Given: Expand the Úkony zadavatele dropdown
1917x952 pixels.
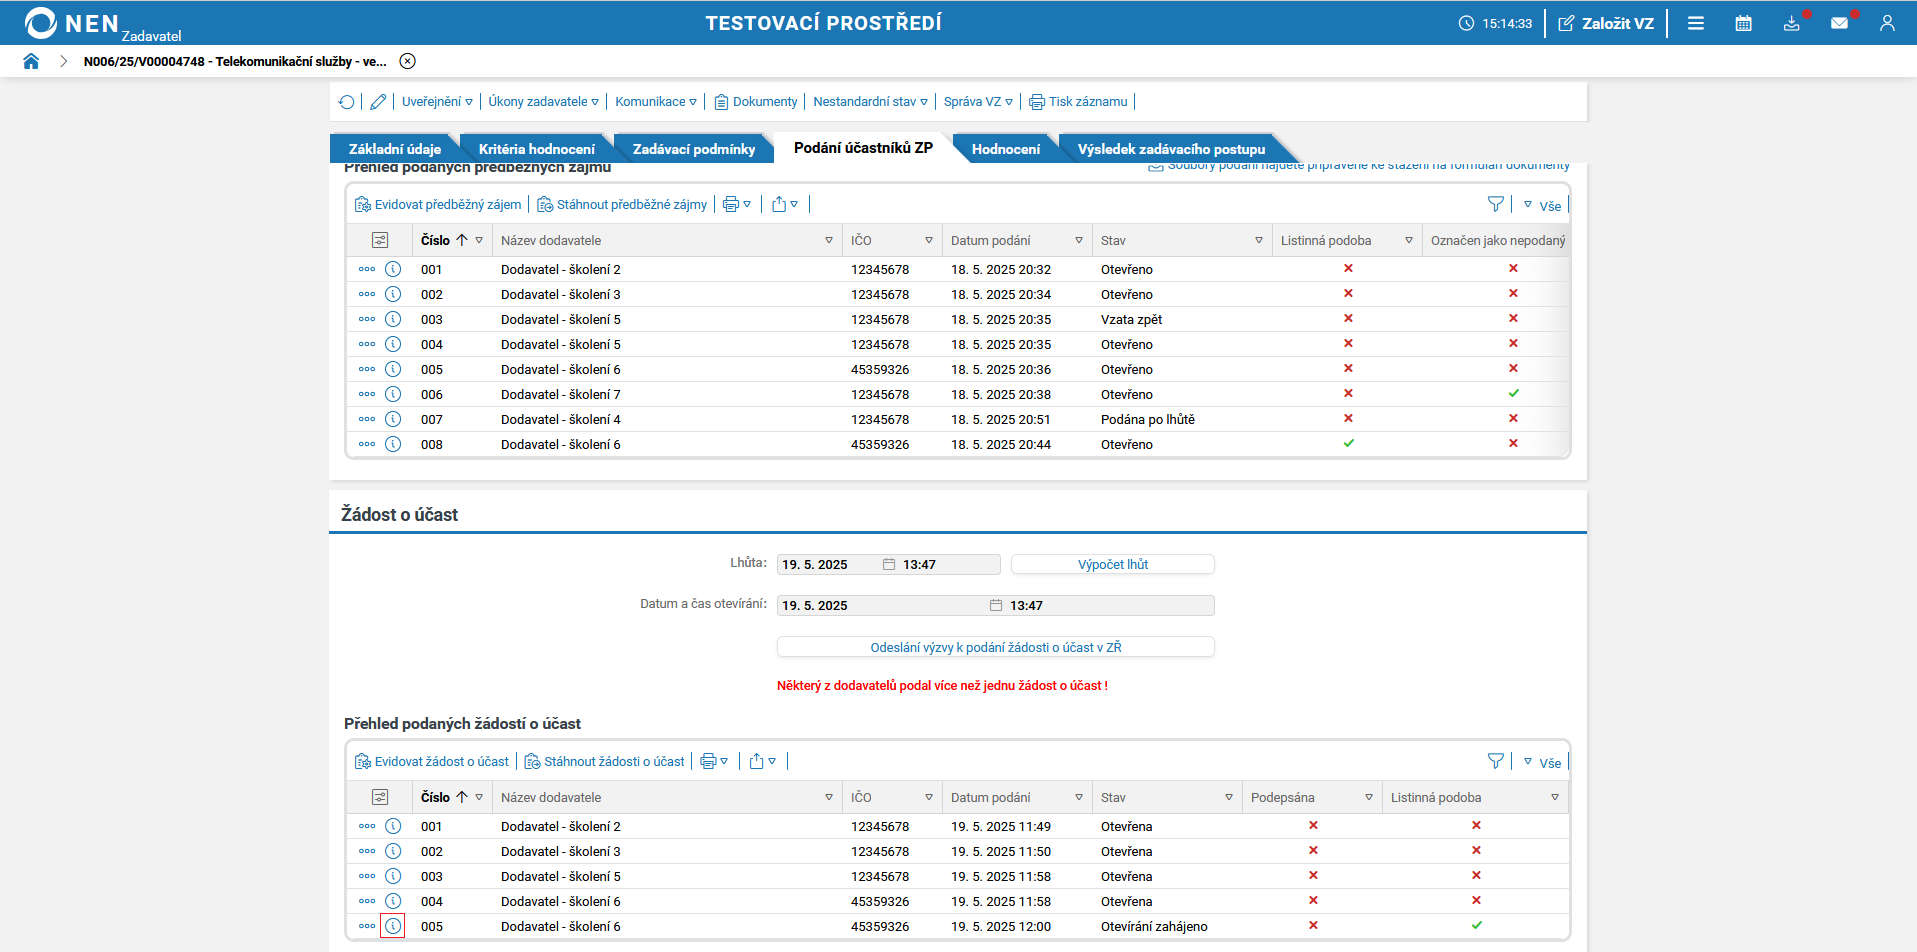Looking at the screenshot, I should coord(543,102).
